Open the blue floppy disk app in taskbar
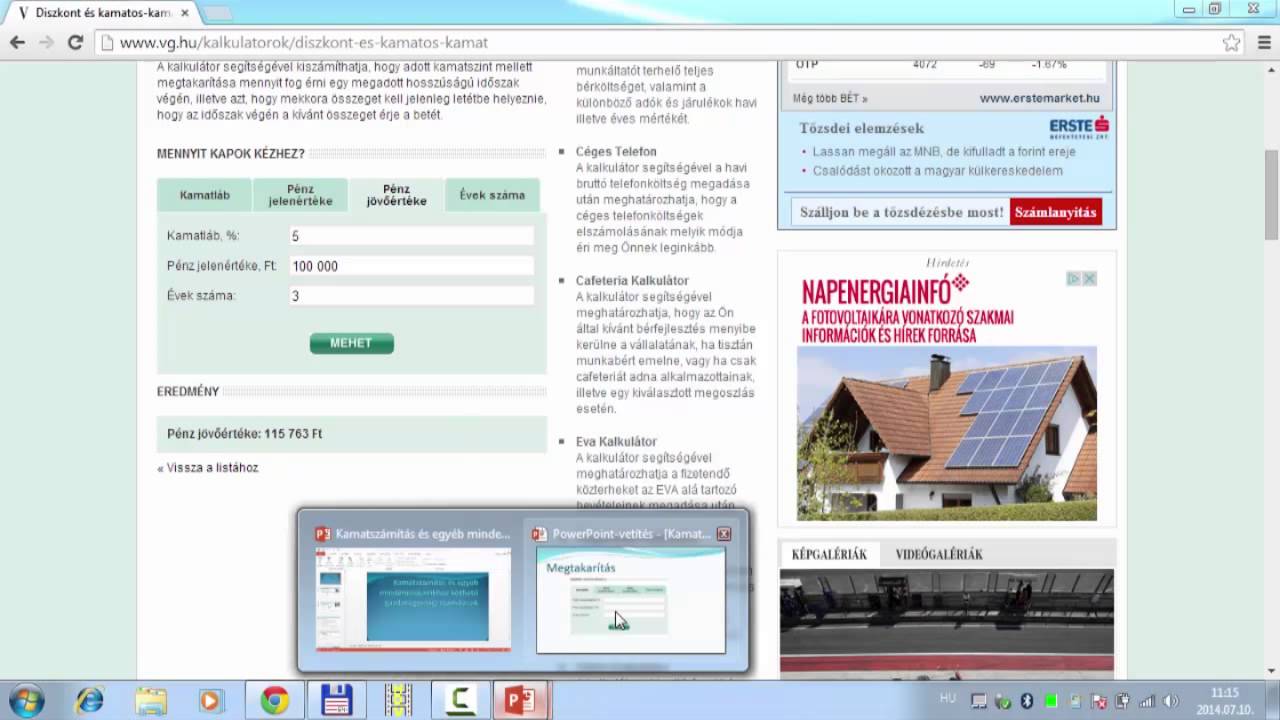 tap(337, 700)
